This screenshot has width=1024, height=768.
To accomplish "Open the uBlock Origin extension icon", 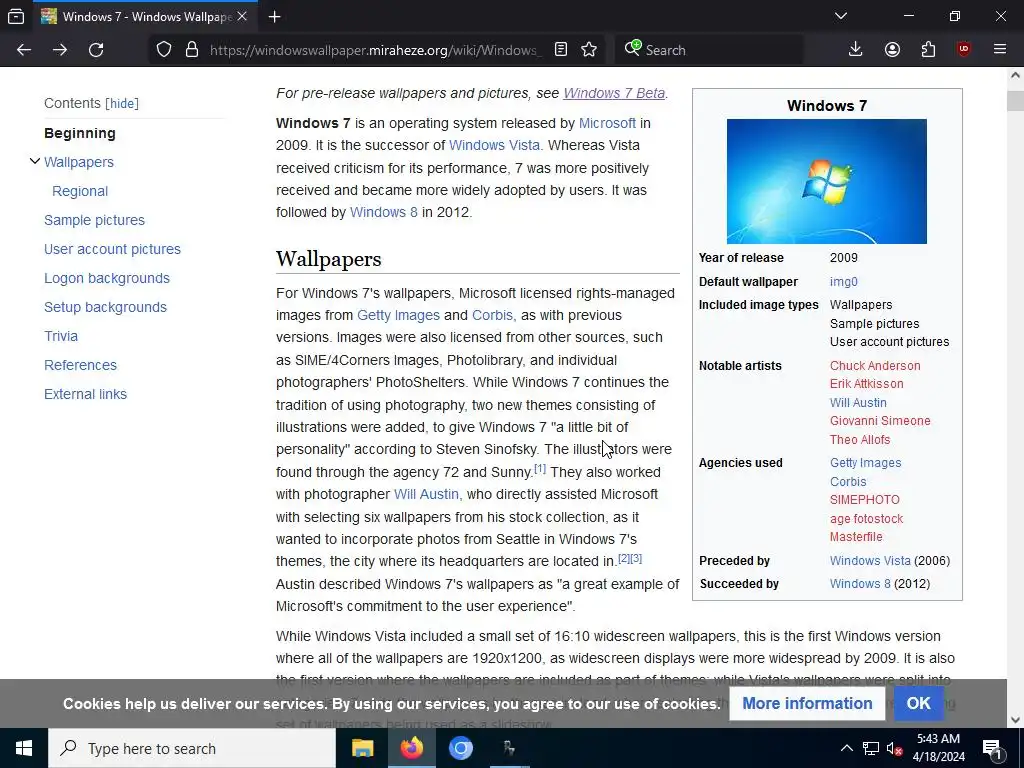I will coord(964,50).
